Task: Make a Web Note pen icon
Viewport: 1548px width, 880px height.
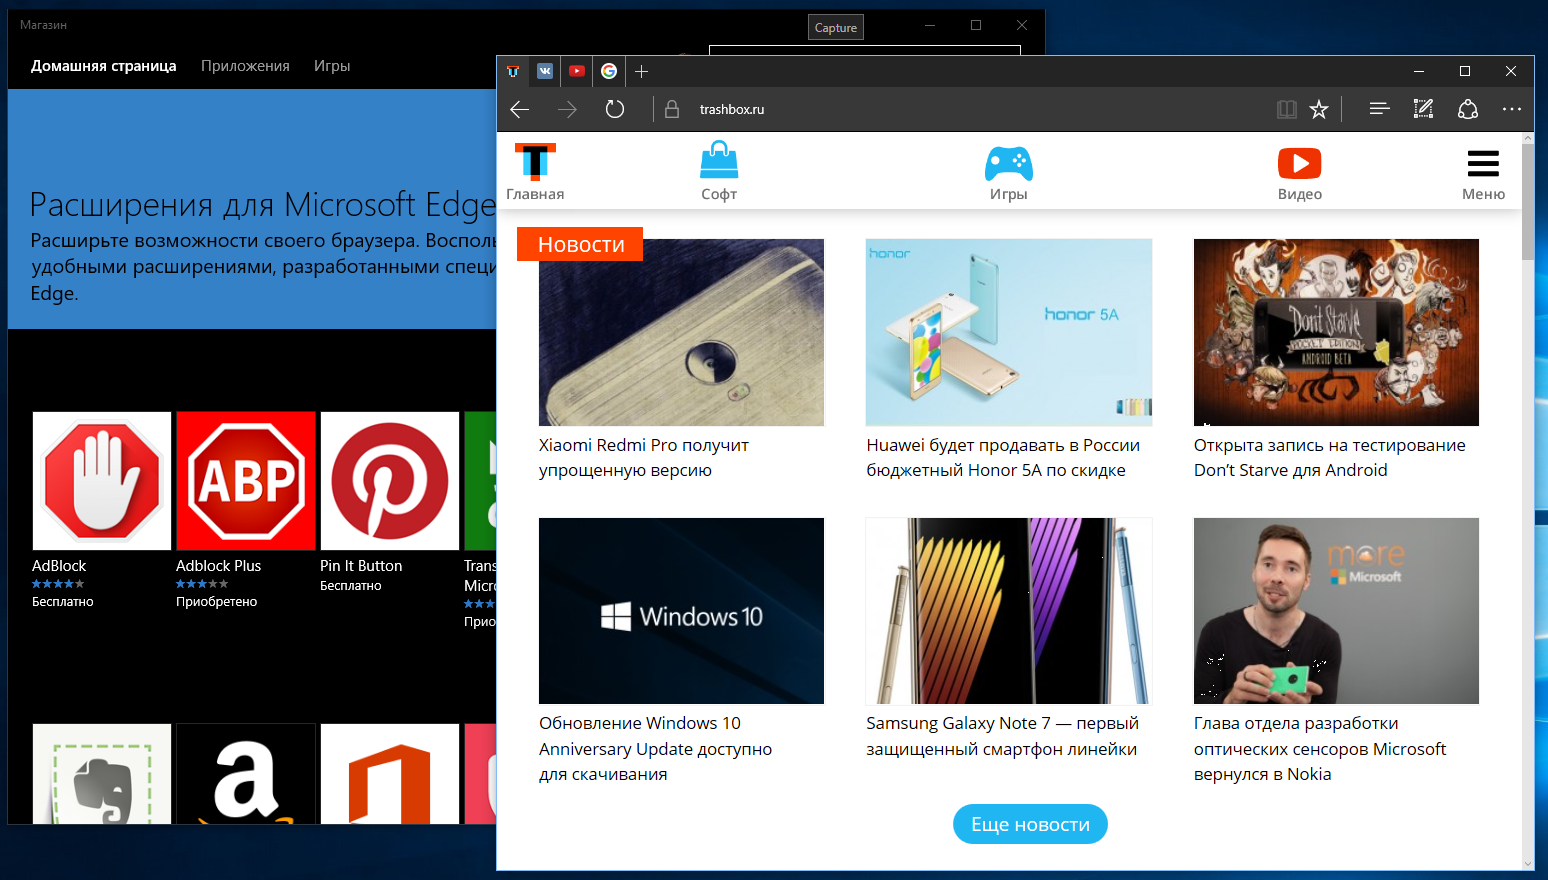Action: point(1423,109)
